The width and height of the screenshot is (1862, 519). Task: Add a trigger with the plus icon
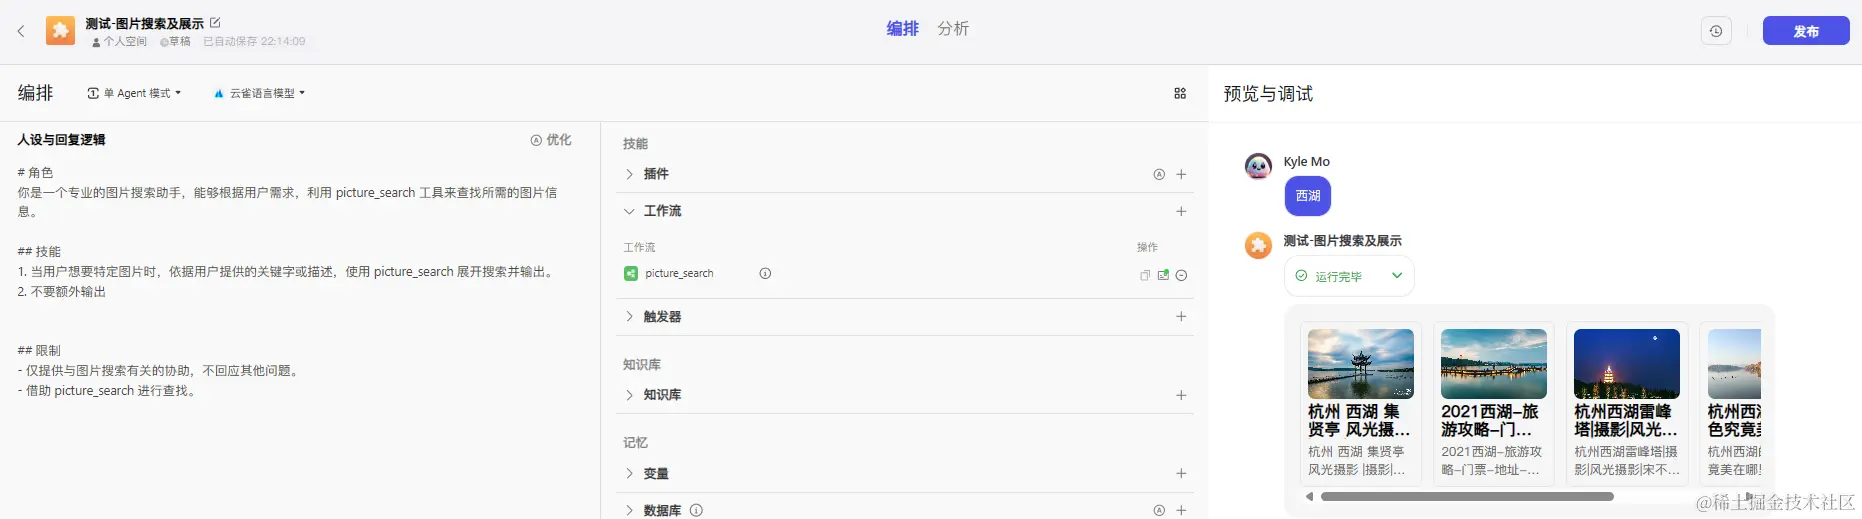click(x=1181, y=316)
